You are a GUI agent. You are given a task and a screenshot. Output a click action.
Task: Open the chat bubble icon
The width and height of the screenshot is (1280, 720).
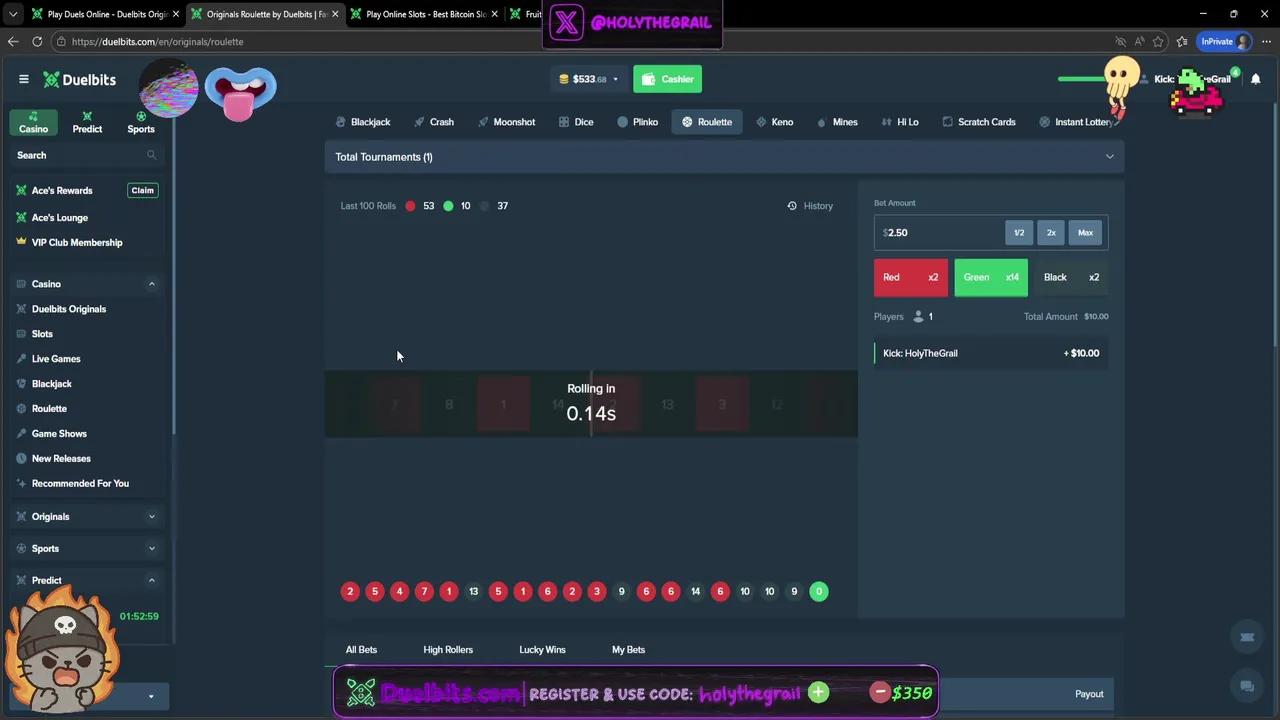click(x=1247, y=686)
